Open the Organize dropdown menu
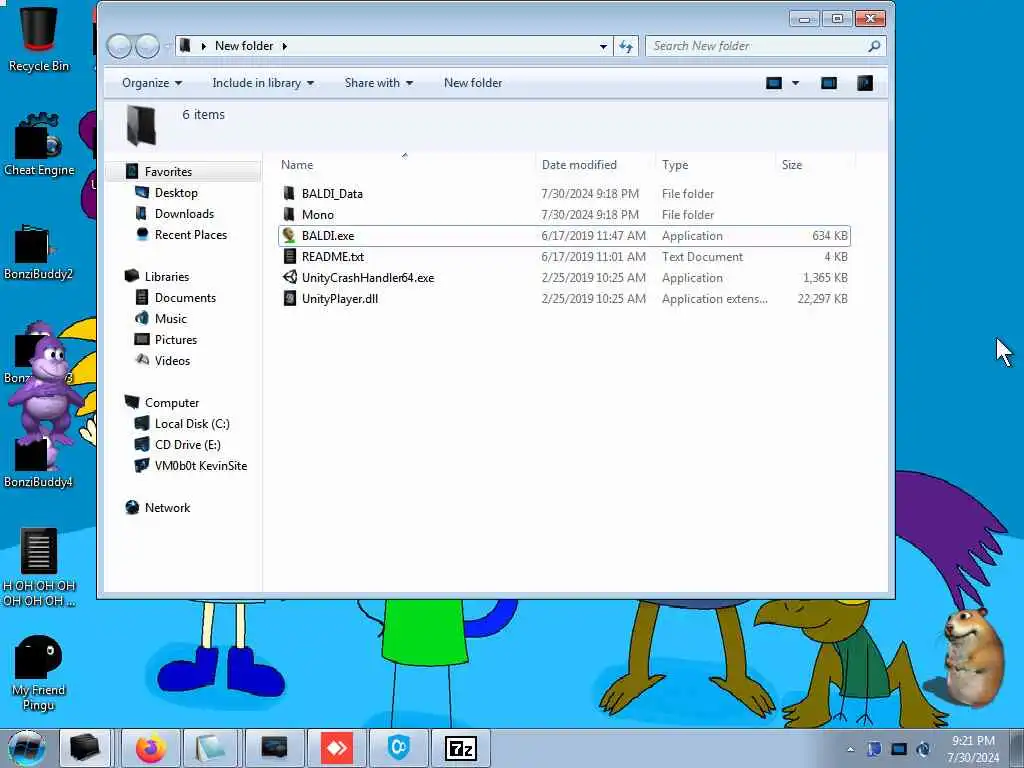 point(152,83)
